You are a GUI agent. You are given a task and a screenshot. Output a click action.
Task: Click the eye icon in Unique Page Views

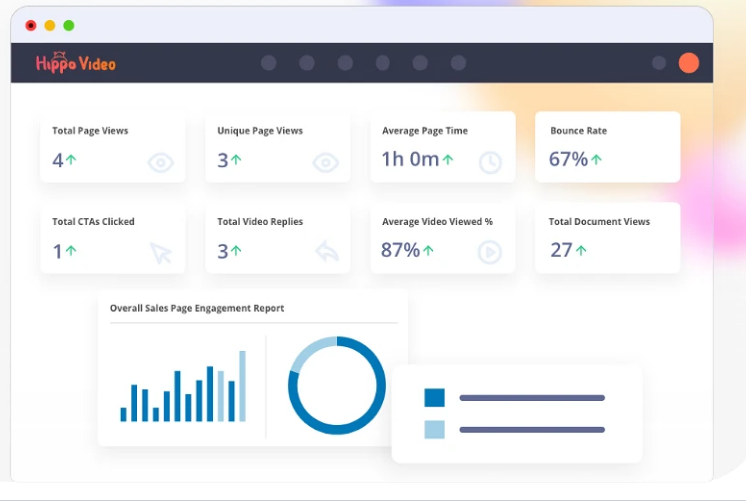click(325, 163)
